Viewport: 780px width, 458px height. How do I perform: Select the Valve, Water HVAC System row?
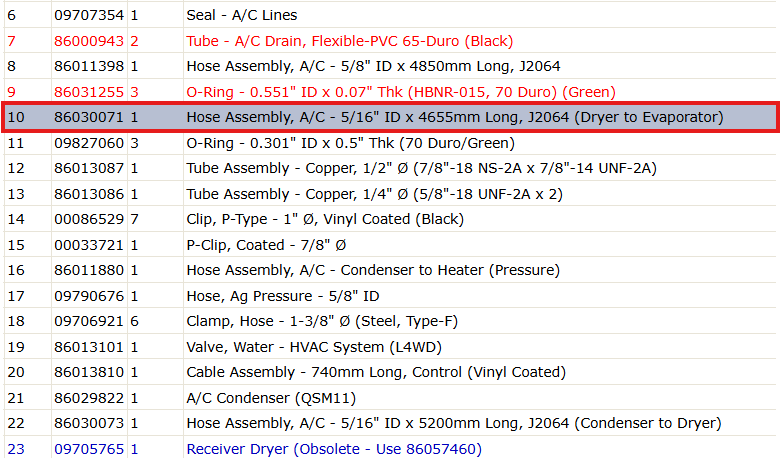(x=390, y=347)
